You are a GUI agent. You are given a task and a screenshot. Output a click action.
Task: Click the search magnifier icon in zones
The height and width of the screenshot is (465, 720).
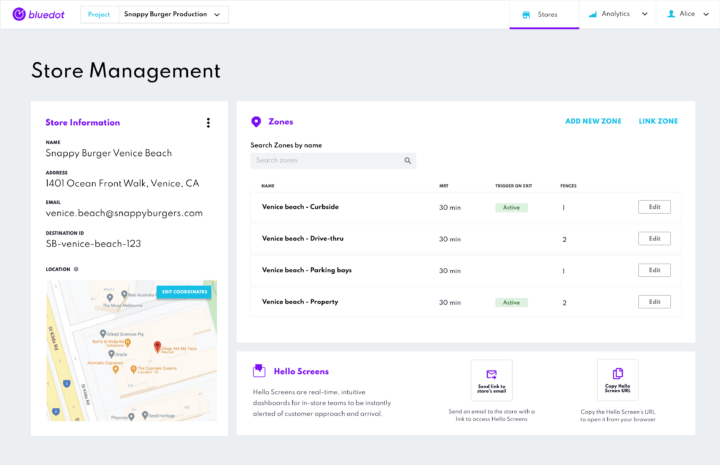pyautogui.click(x=407, y=161)
